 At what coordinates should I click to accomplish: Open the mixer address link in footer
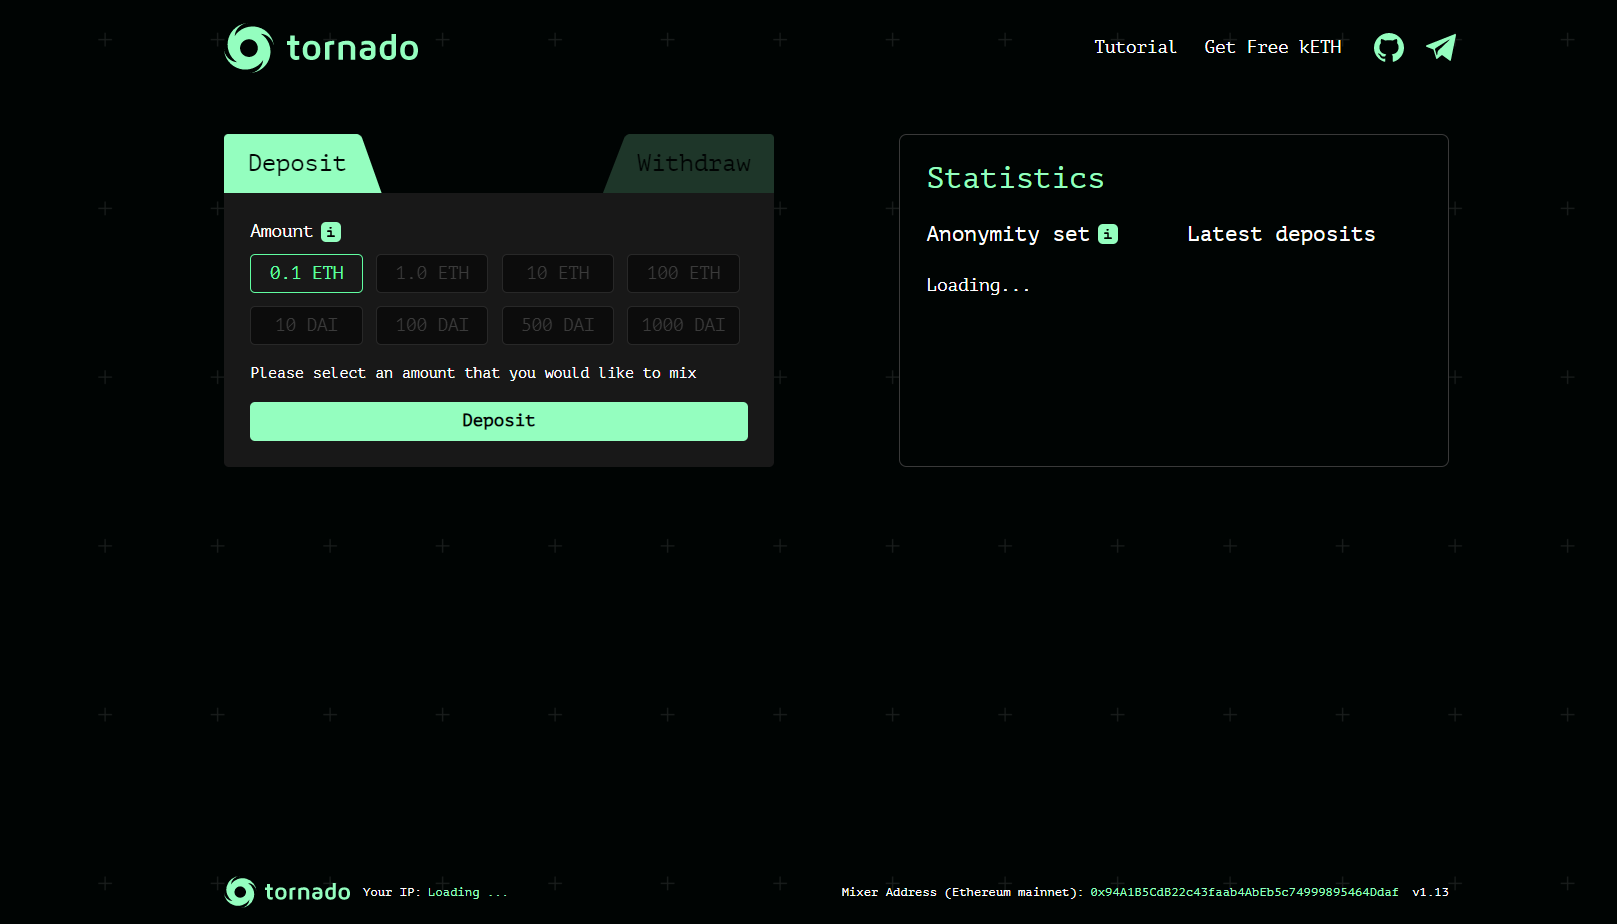(x=1244, y=892)
